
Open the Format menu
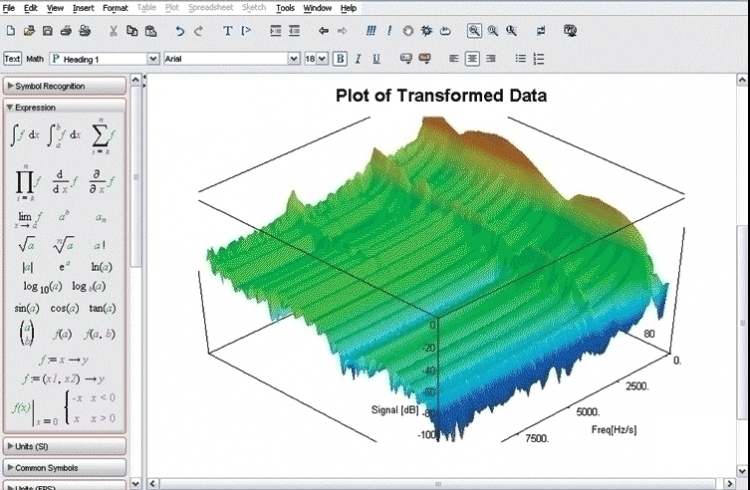115,8
